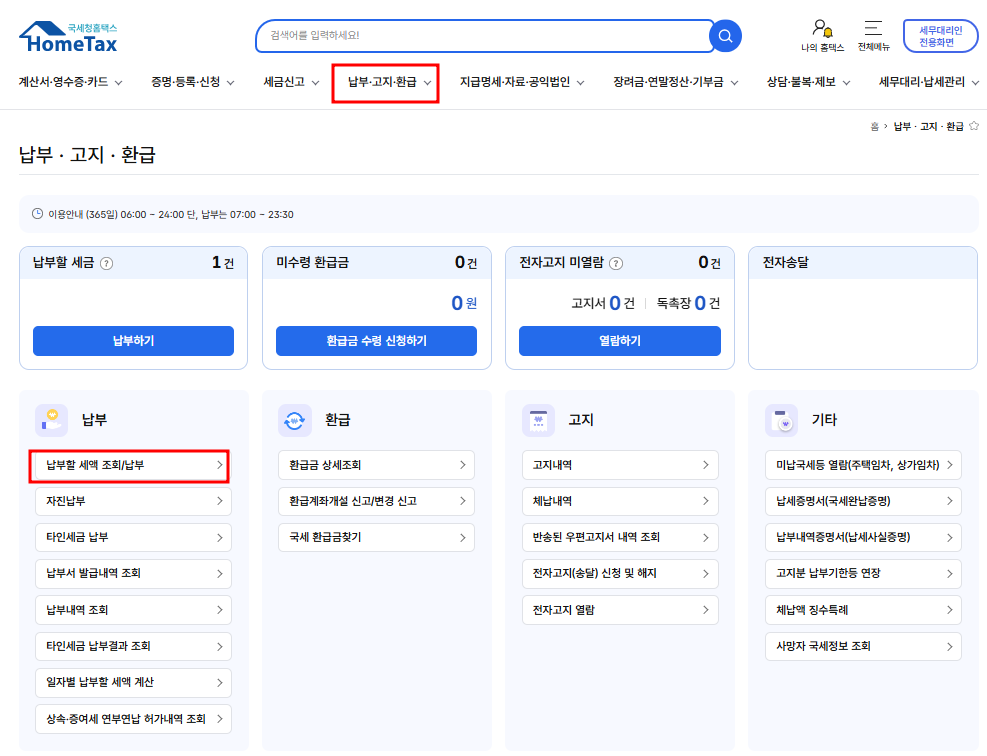Click the 환급 section refresh icon
987x756 pixels.
coord(295,421)
